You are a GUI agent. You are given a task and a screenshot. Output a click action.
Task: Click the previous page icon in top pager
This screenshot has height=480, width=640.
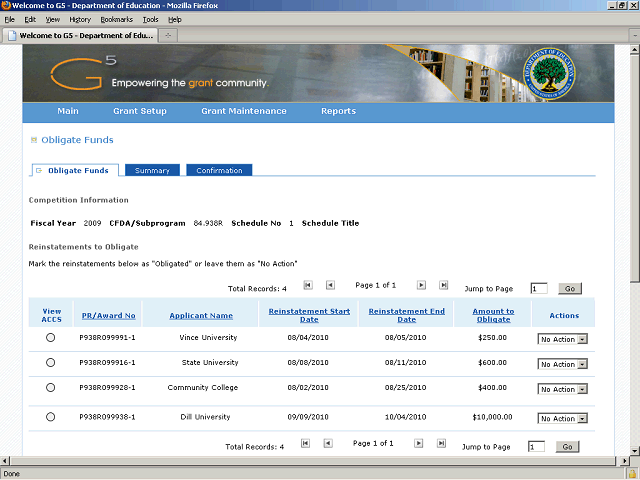(331, 285)
